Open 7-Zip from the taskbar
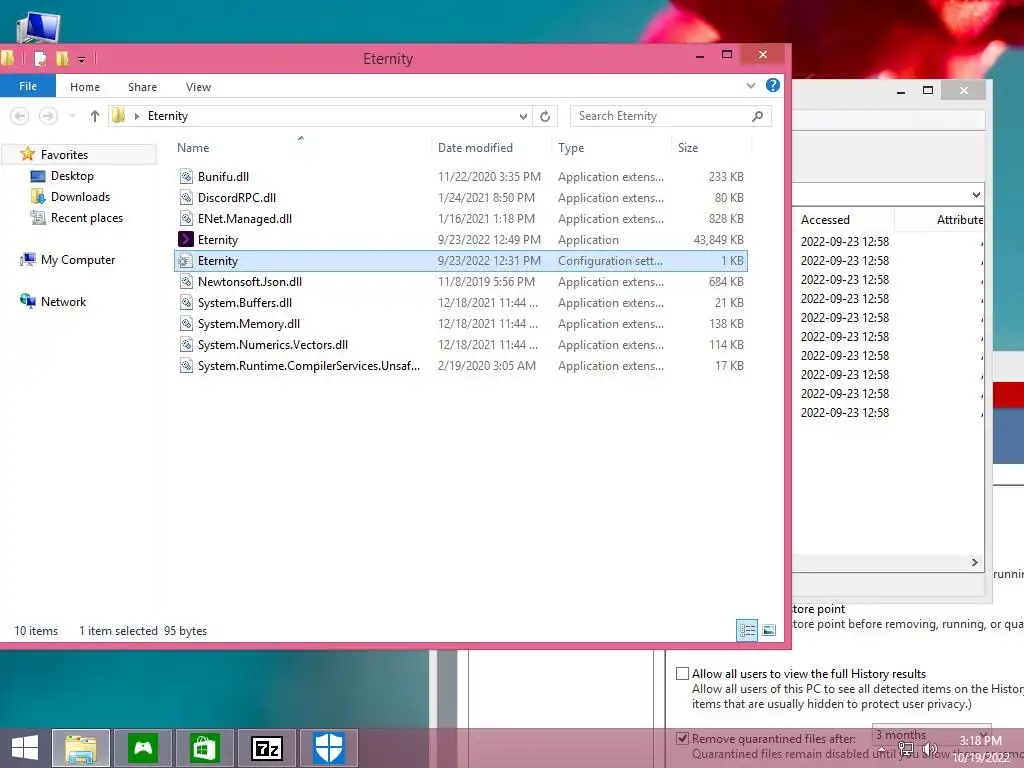Viewport: 1024px width, 768px height. pos(267,748)
